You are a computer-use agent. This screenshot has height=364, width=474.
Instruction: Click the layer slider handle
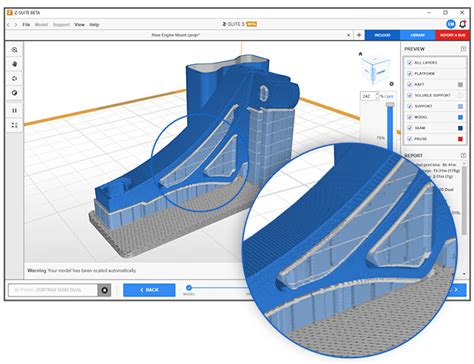coord(390,105)
